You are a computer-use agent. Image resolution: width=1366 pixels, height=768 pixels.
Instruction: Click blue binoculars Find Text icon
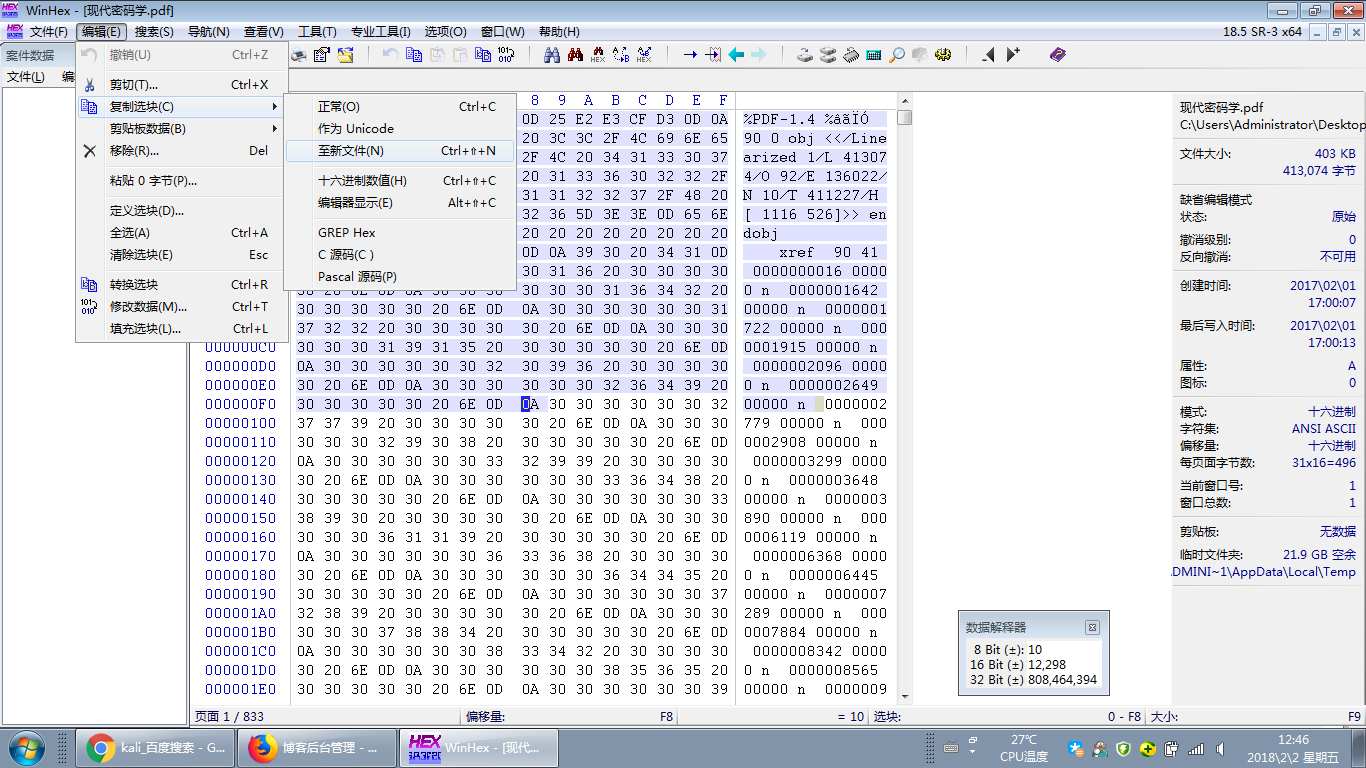coord(551,55)
